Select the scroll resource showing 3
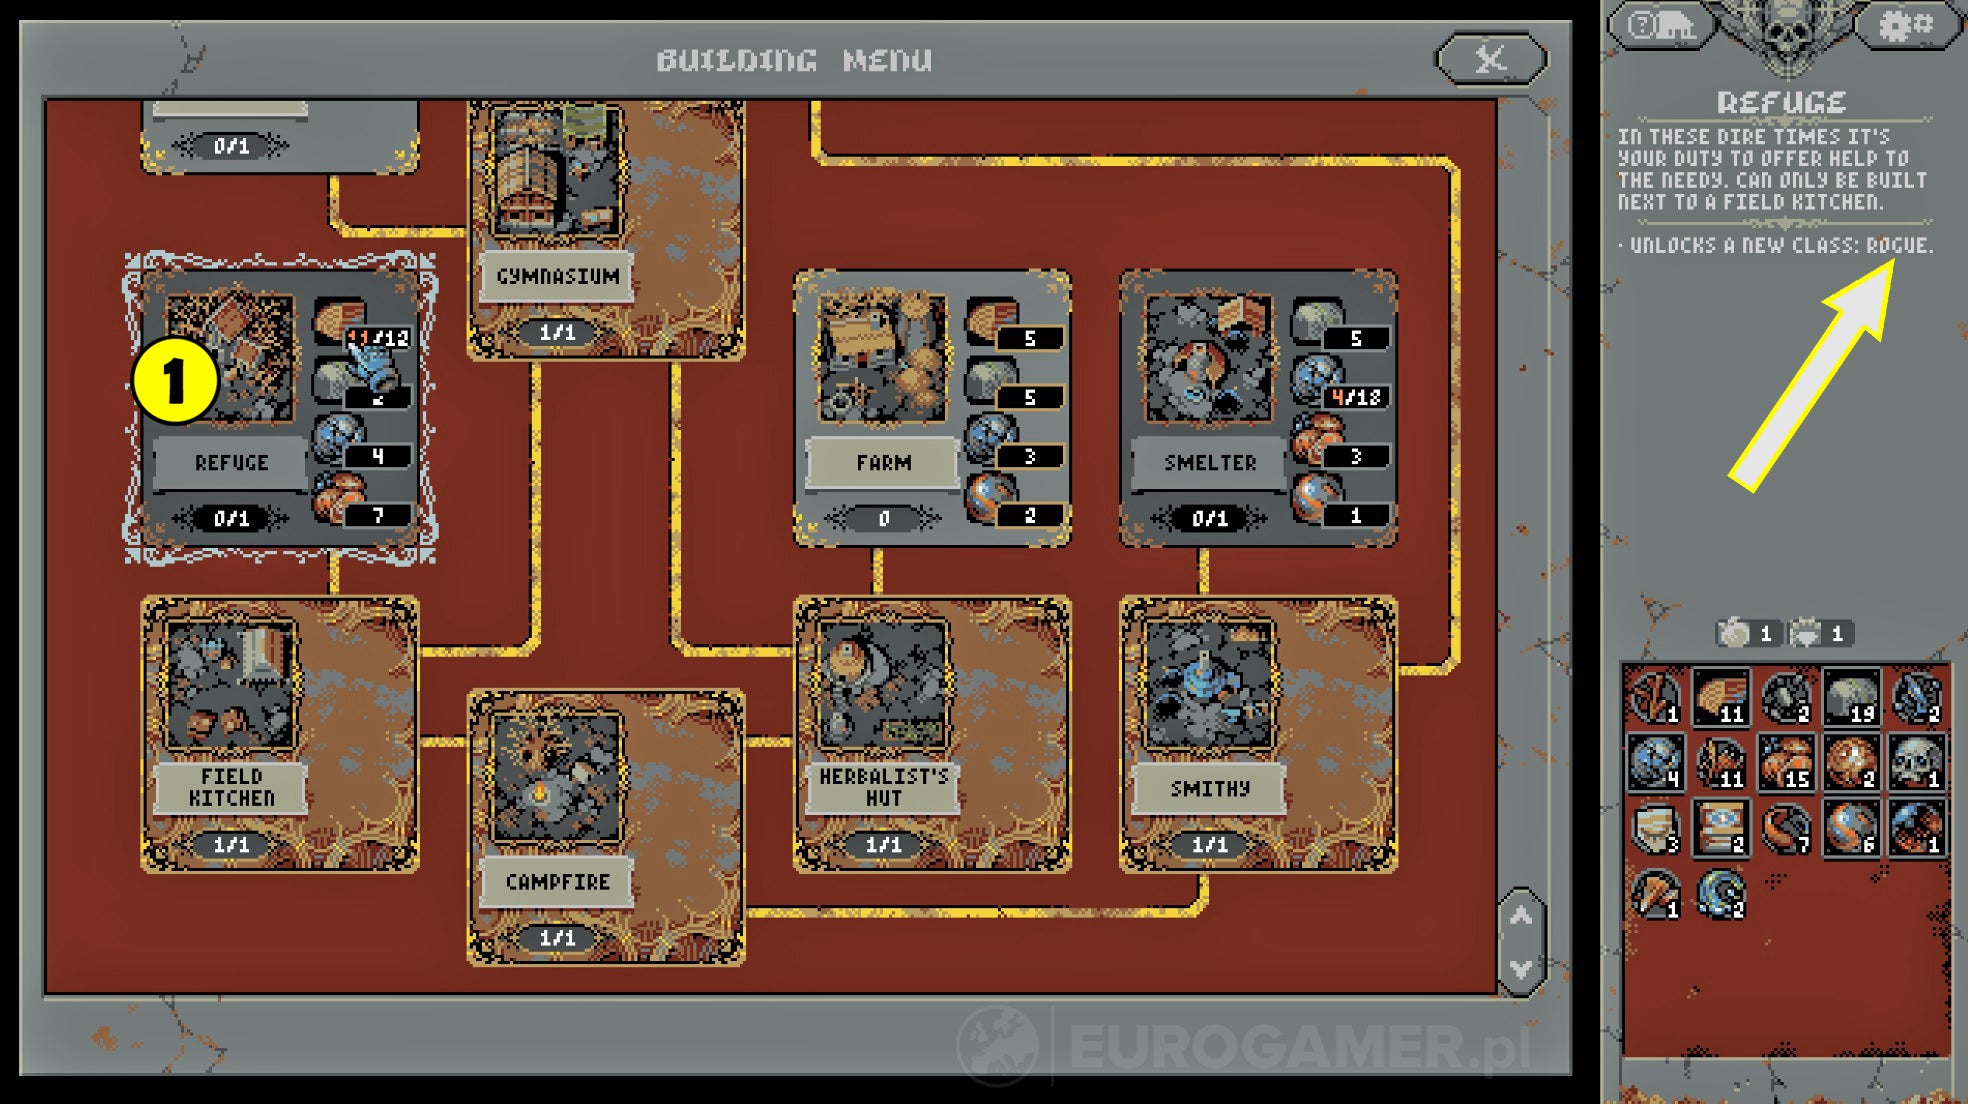This screenshot has width=1968, height=1104. coord(1655,828)
